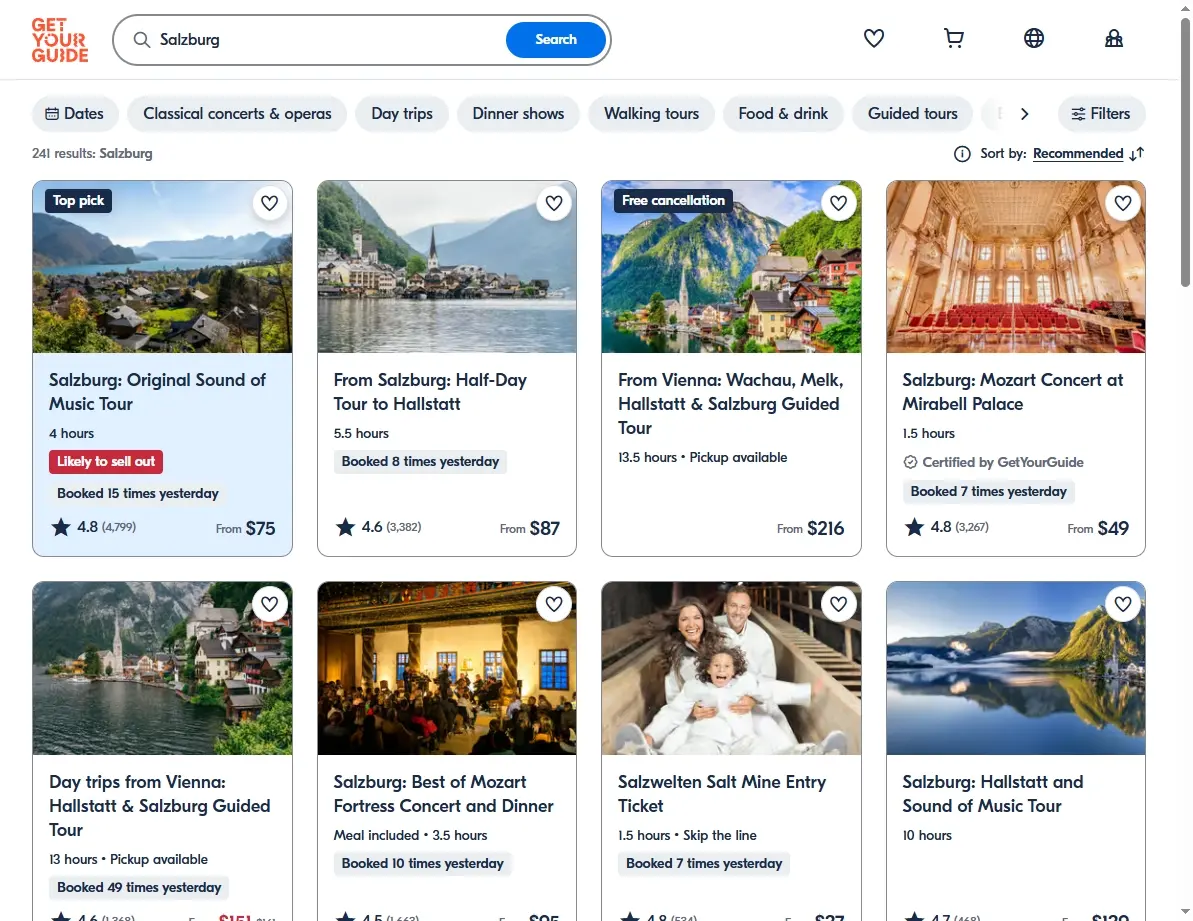Favorite the Hallstatt and Sound of Music Tour
The image size is (1193, 921).
click(1123, 604)
